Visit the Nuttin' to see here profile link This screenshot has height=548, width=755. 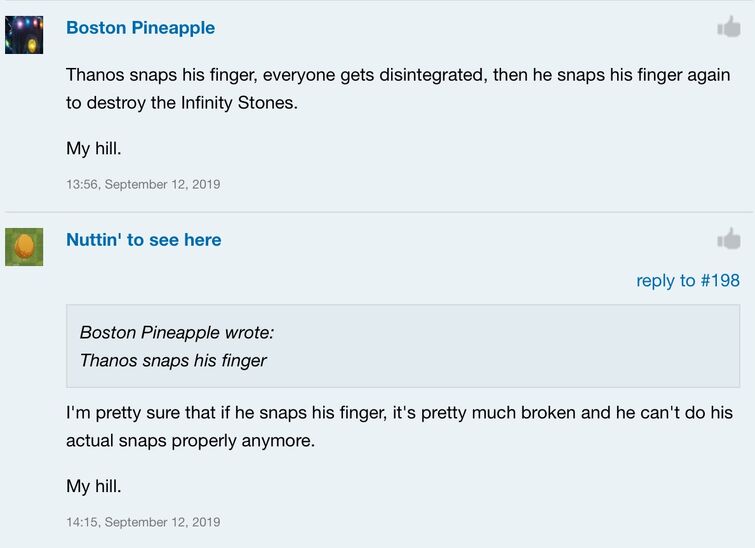144,240
